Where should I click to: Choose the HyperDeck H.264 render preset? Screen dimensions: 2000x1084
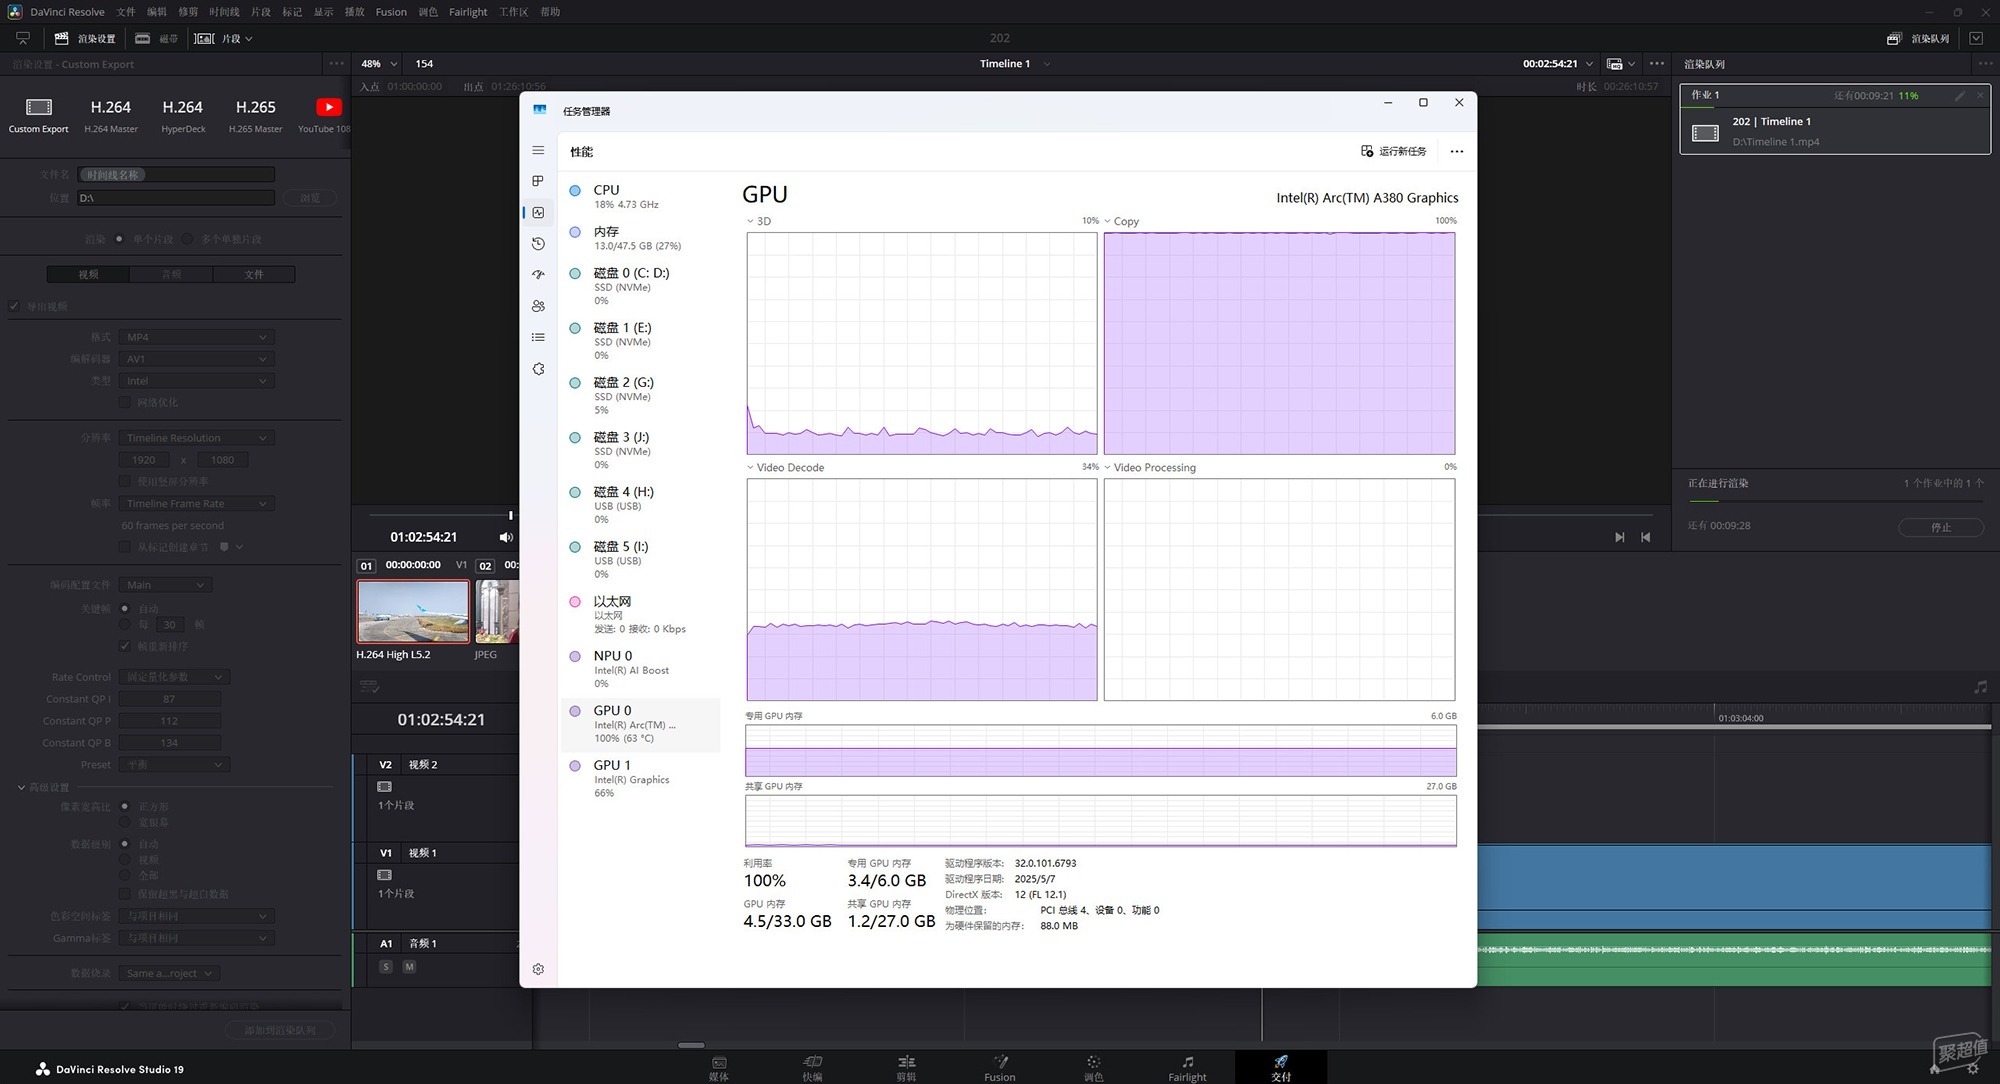183,115
